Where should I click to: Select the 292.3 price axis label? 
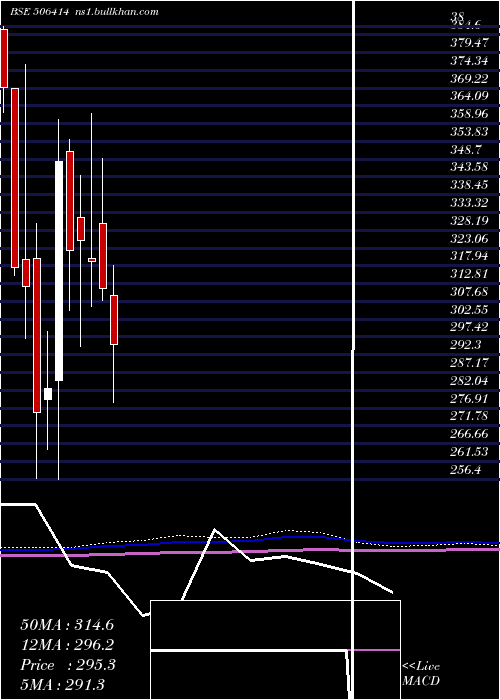(465, 346)
